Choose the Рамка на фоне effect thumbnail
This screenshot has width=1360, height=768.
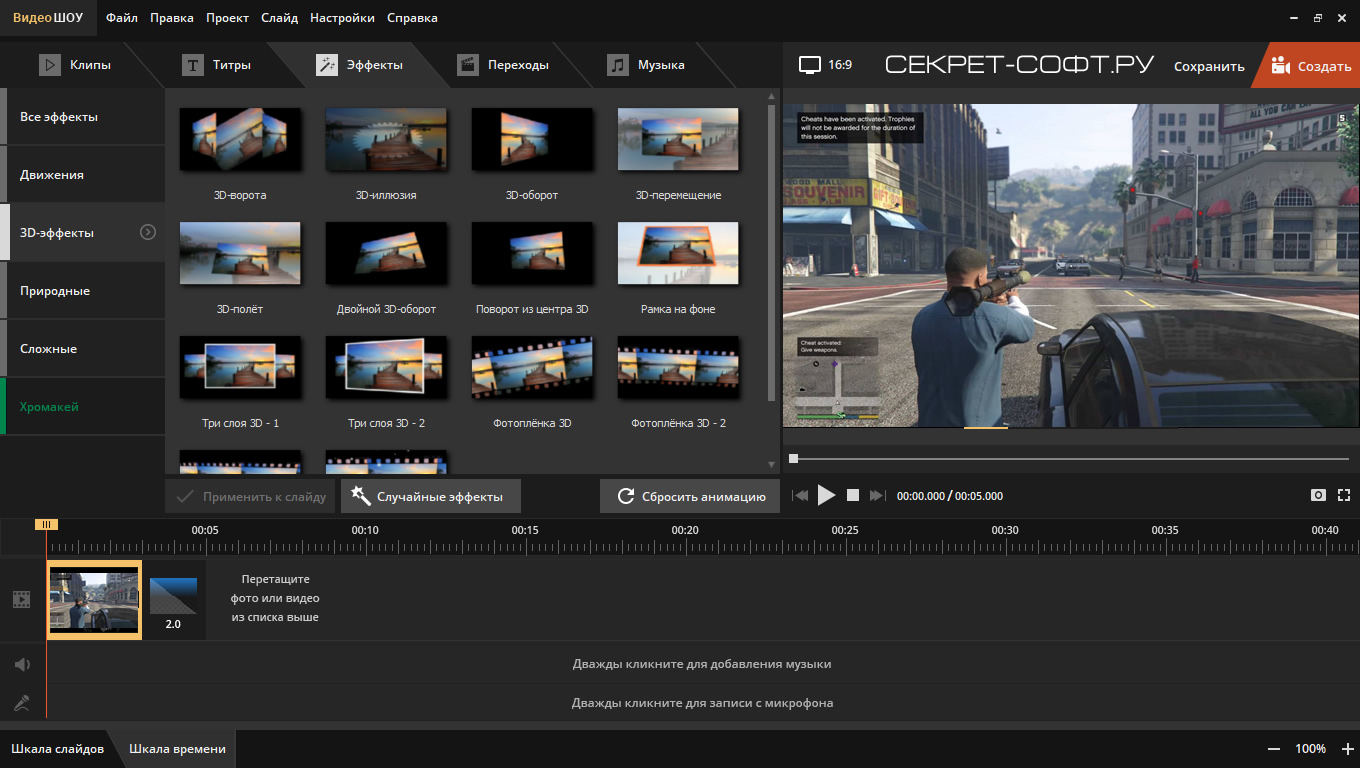point(678,254)
